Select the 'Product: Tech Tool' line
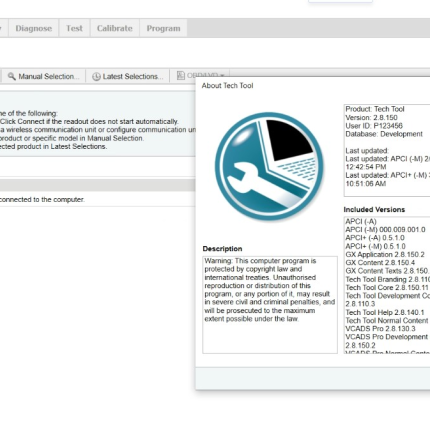Screen dimensions: 430x430 click(375, 109)
